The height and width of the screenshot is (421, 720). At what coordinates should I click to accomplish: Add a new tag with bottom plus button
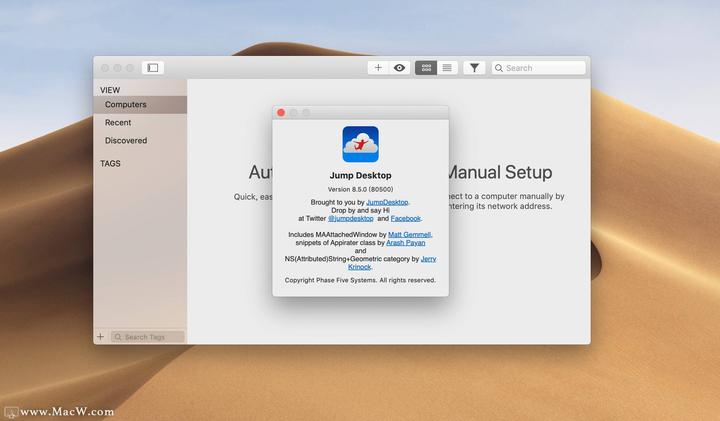click(100, 337)
